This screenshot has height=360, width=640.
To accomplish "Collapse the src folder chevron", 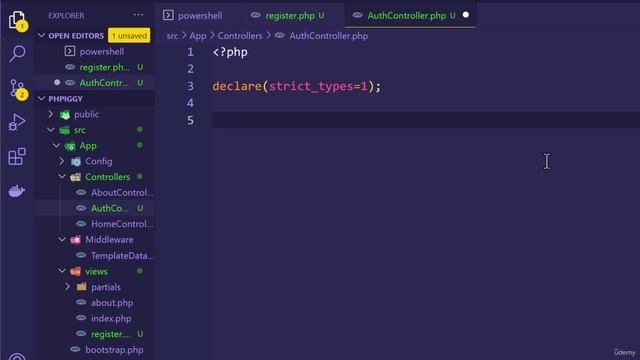I will (51, 130).
